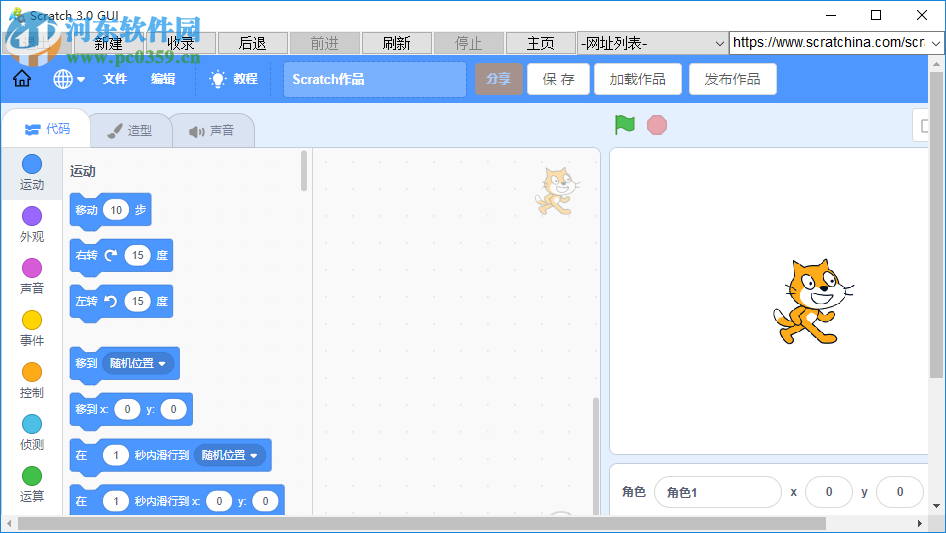Click right window scrollbar down arrow

936,506
